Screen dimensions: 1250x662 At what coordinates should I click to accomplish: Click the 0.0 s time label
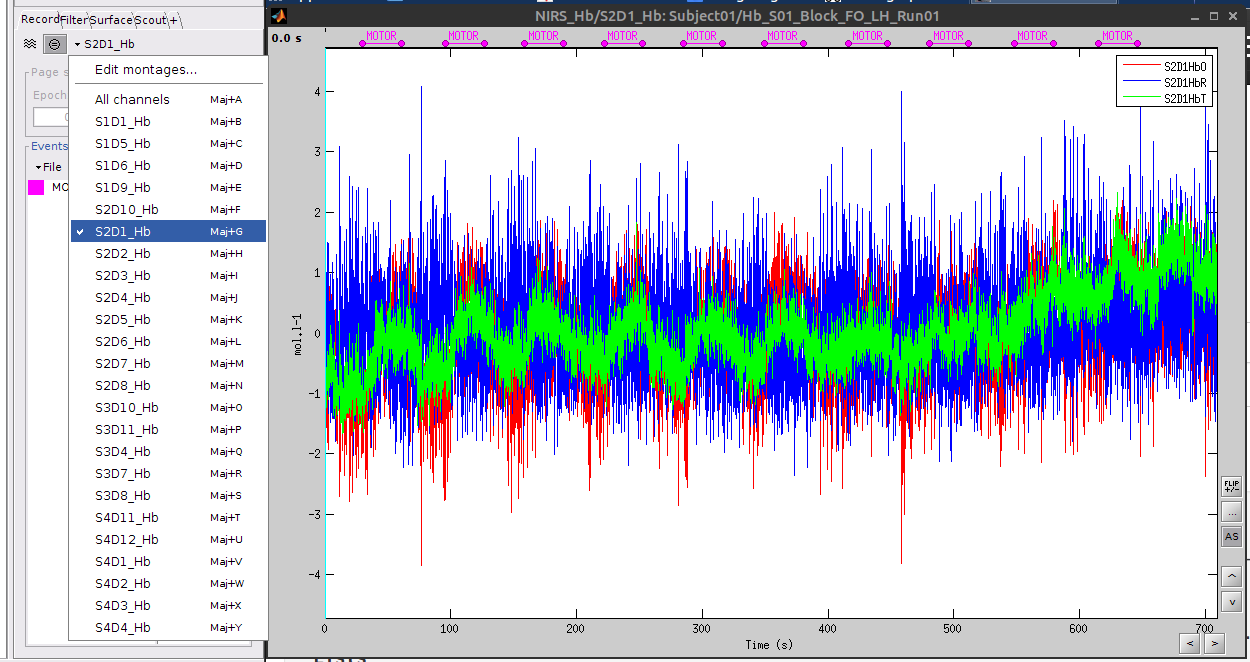pyautogui.click(x=287, y=38)
